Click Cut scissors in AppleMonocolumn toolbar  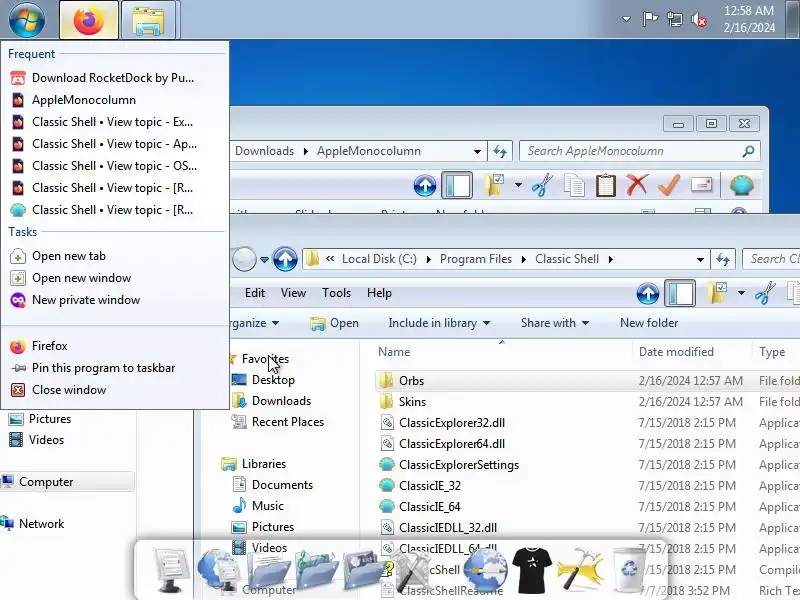(542, 185)
